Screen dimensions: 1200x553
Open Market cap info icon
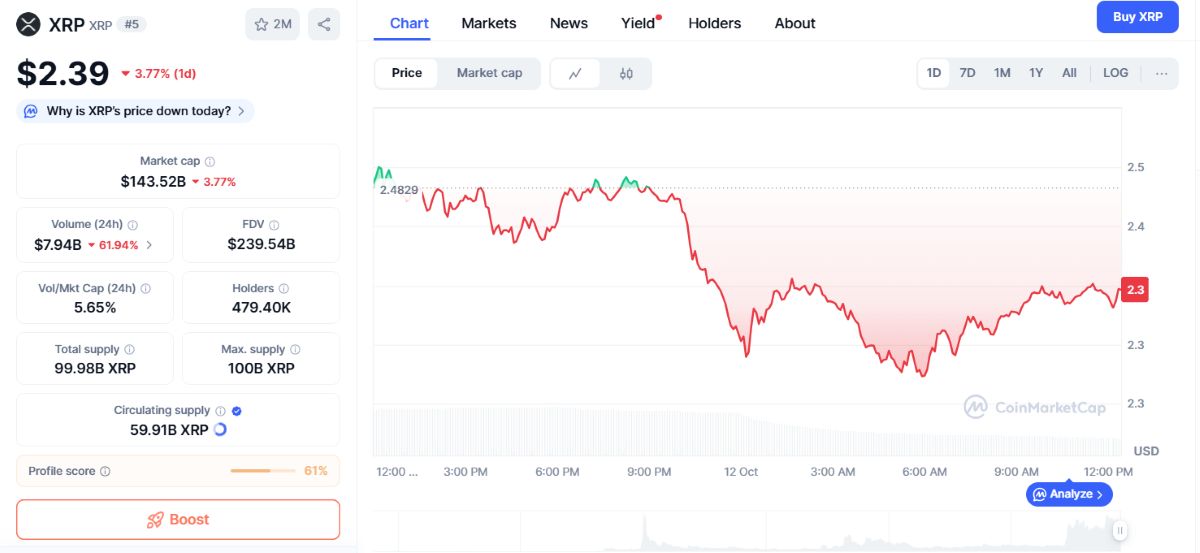[210, 161]
